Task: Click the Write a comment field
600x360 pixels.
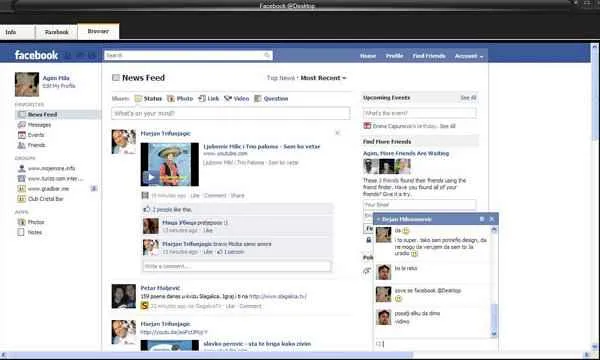Action: (x=237, y=266)
